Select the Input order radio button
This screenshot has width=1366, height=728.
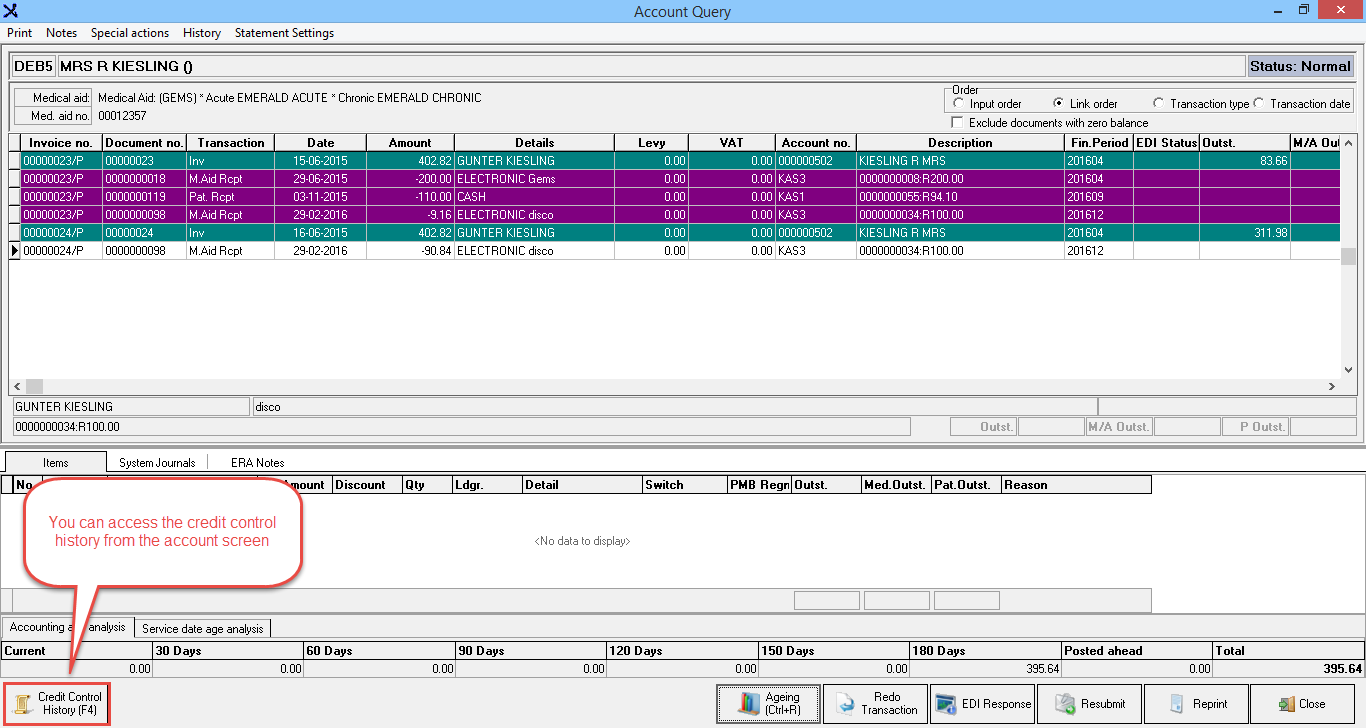(x=959, y=104)
